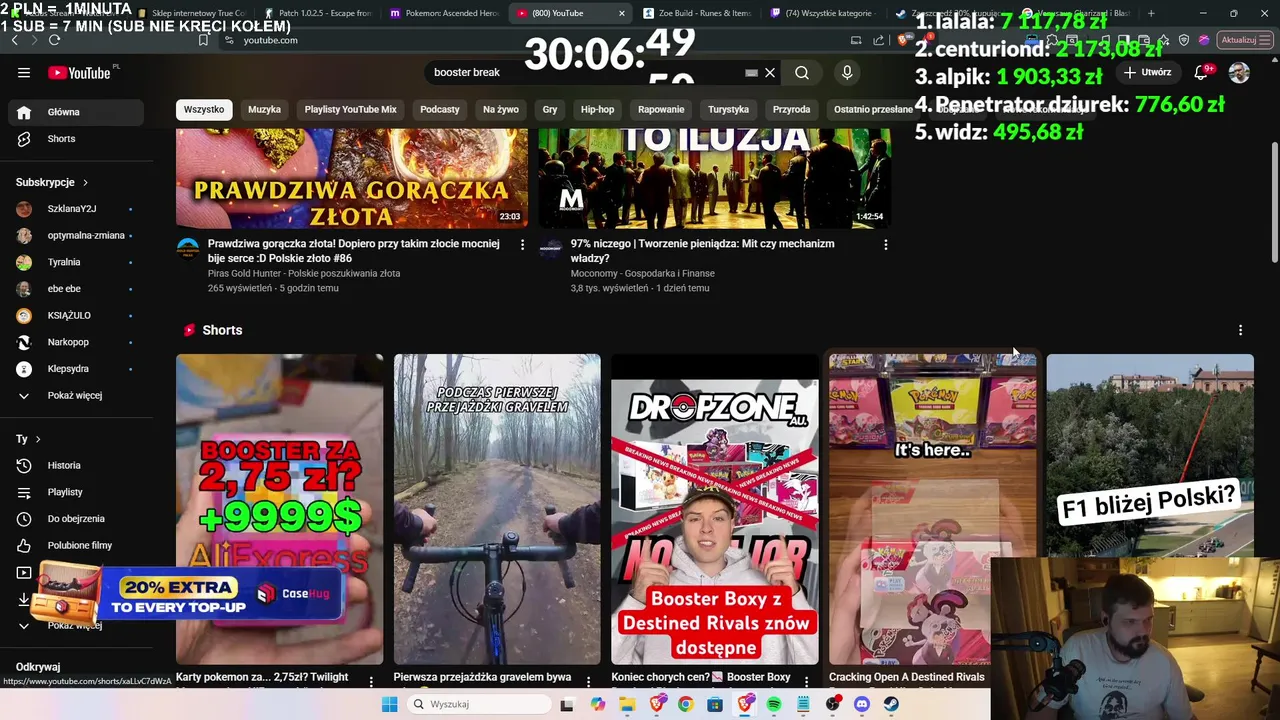Screen dimensions: 1280x720
Task: Open the Cracking Open A Destined Rivals short
Action: [932, 509]
